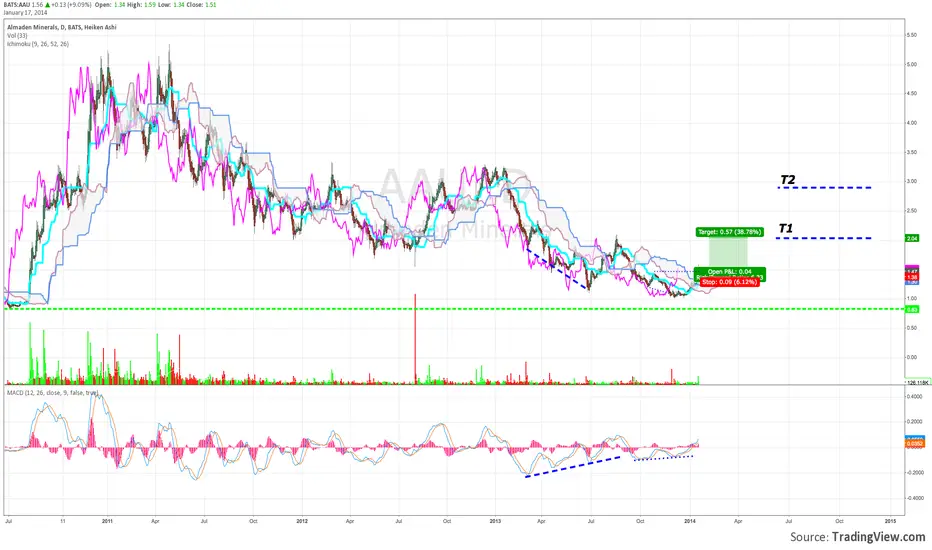932x550 pixels.
Task: Click the Target: 0.57 (38.78%) green tag
Action: coord(729,232)
